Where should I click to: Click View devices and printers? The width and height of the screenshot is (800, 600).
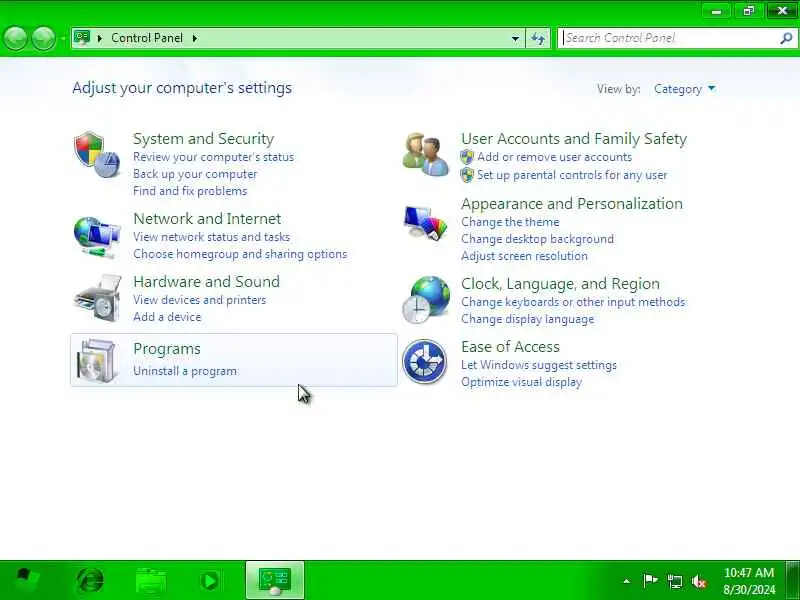199,300
